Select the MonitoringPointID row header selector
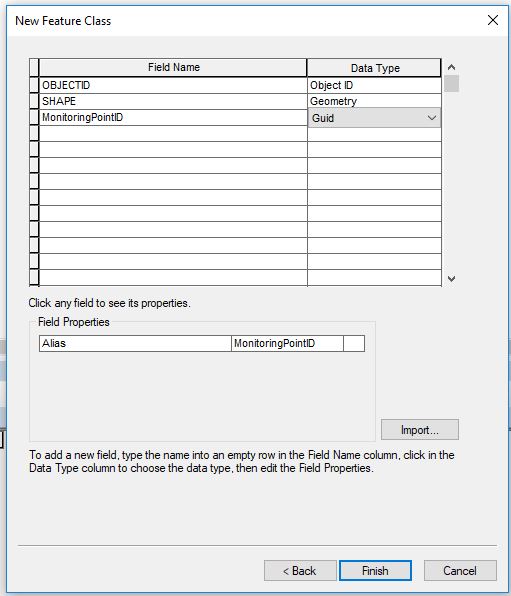This screenshot has width=511, height=596. [x=34, y=117]
